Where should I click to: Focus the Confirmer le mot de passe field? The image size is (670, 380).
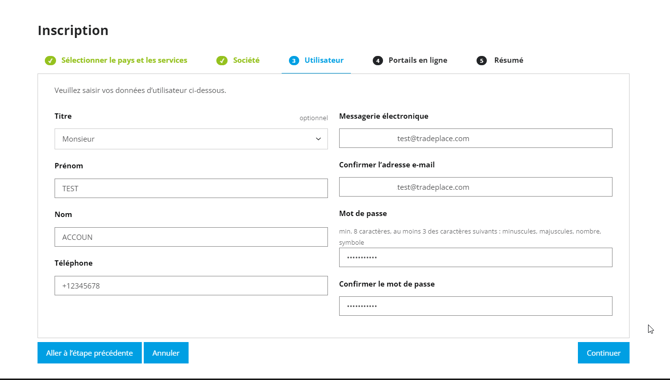click(476, 306)
